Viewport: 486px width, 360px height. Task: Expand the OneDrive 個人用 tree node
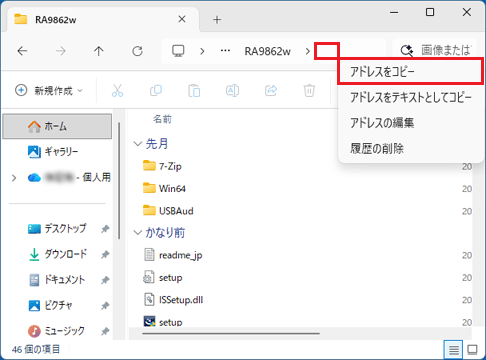tap(14, 178)
